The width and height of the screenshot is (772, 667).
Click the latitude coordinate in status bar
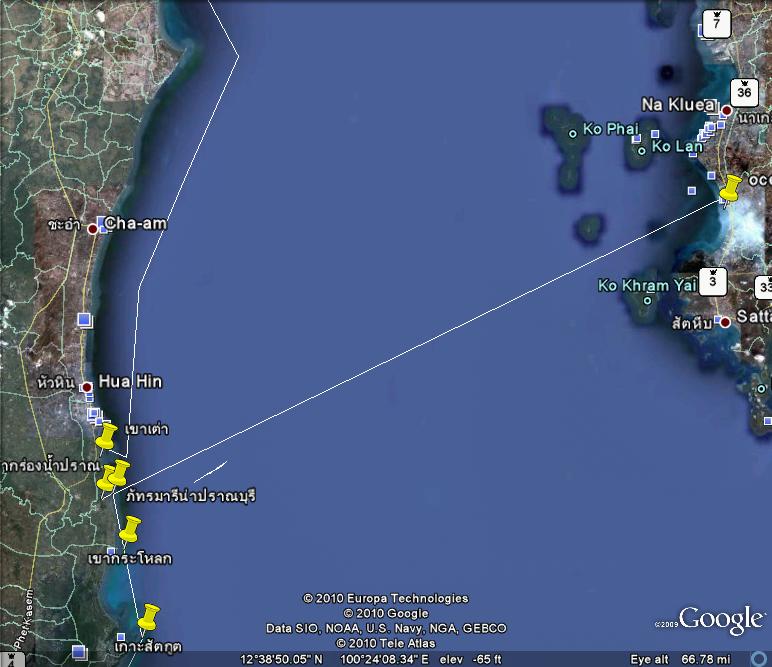point(282,659)
